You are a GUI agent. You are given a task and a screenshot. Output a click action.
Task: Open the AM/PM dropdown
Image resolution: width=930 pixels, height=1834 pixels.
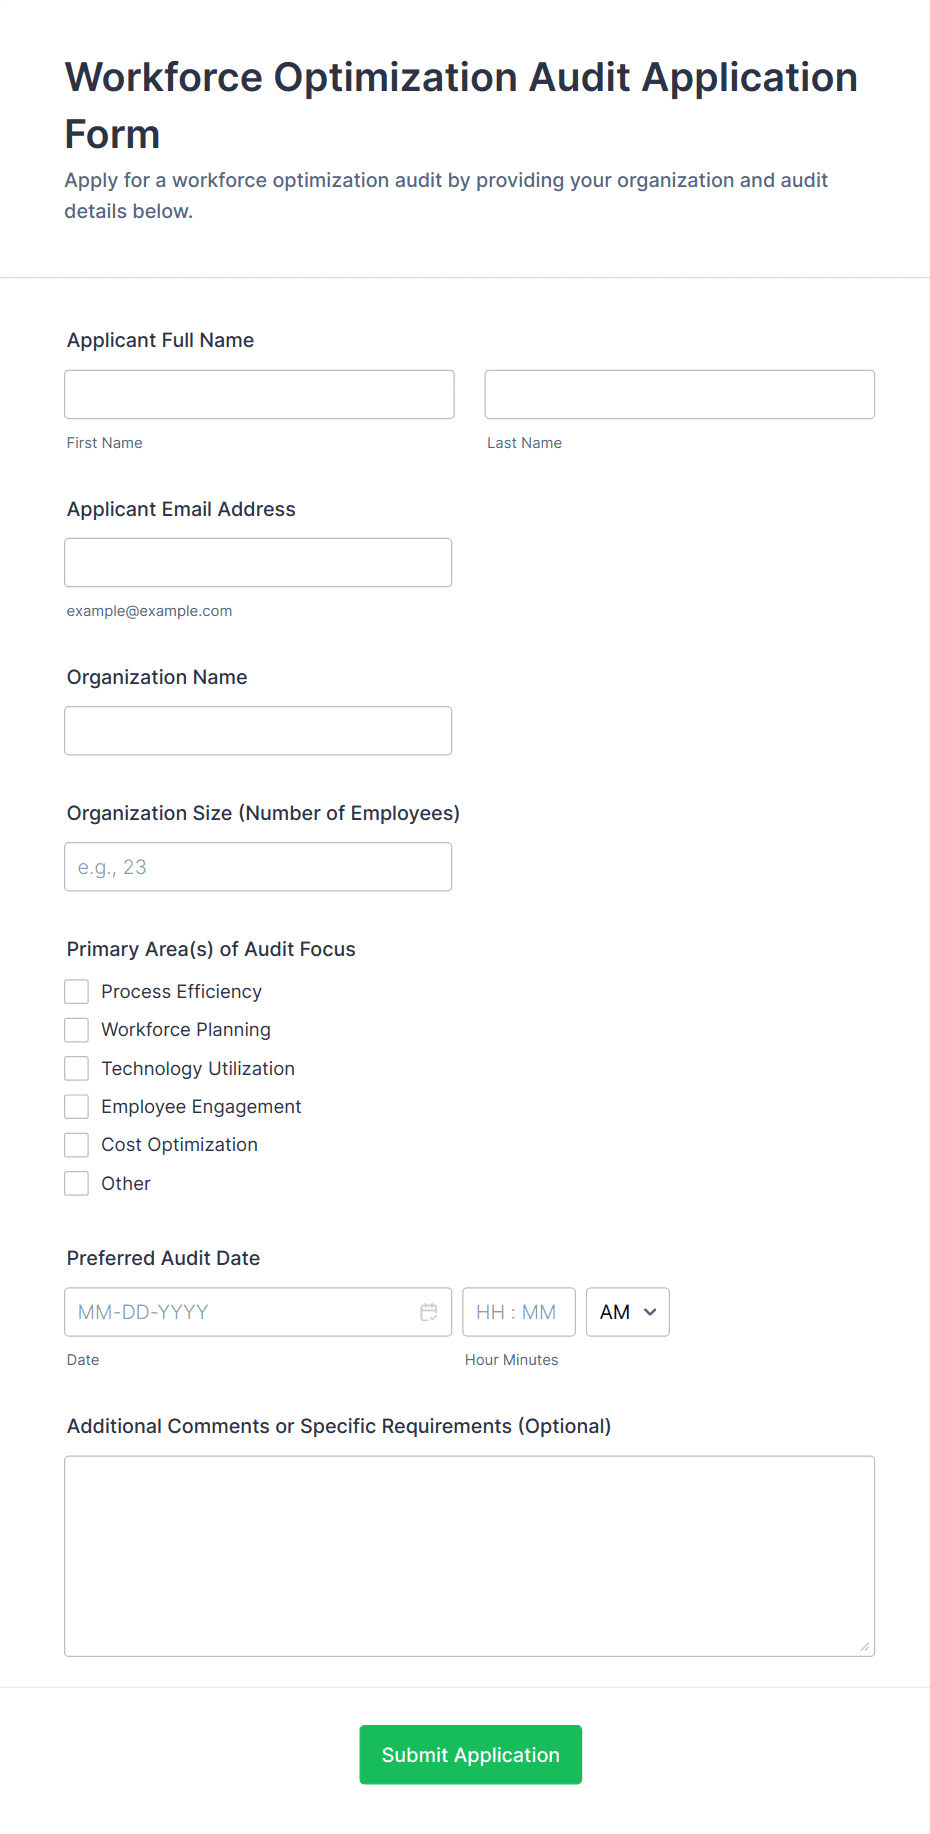click(627, 1311)
